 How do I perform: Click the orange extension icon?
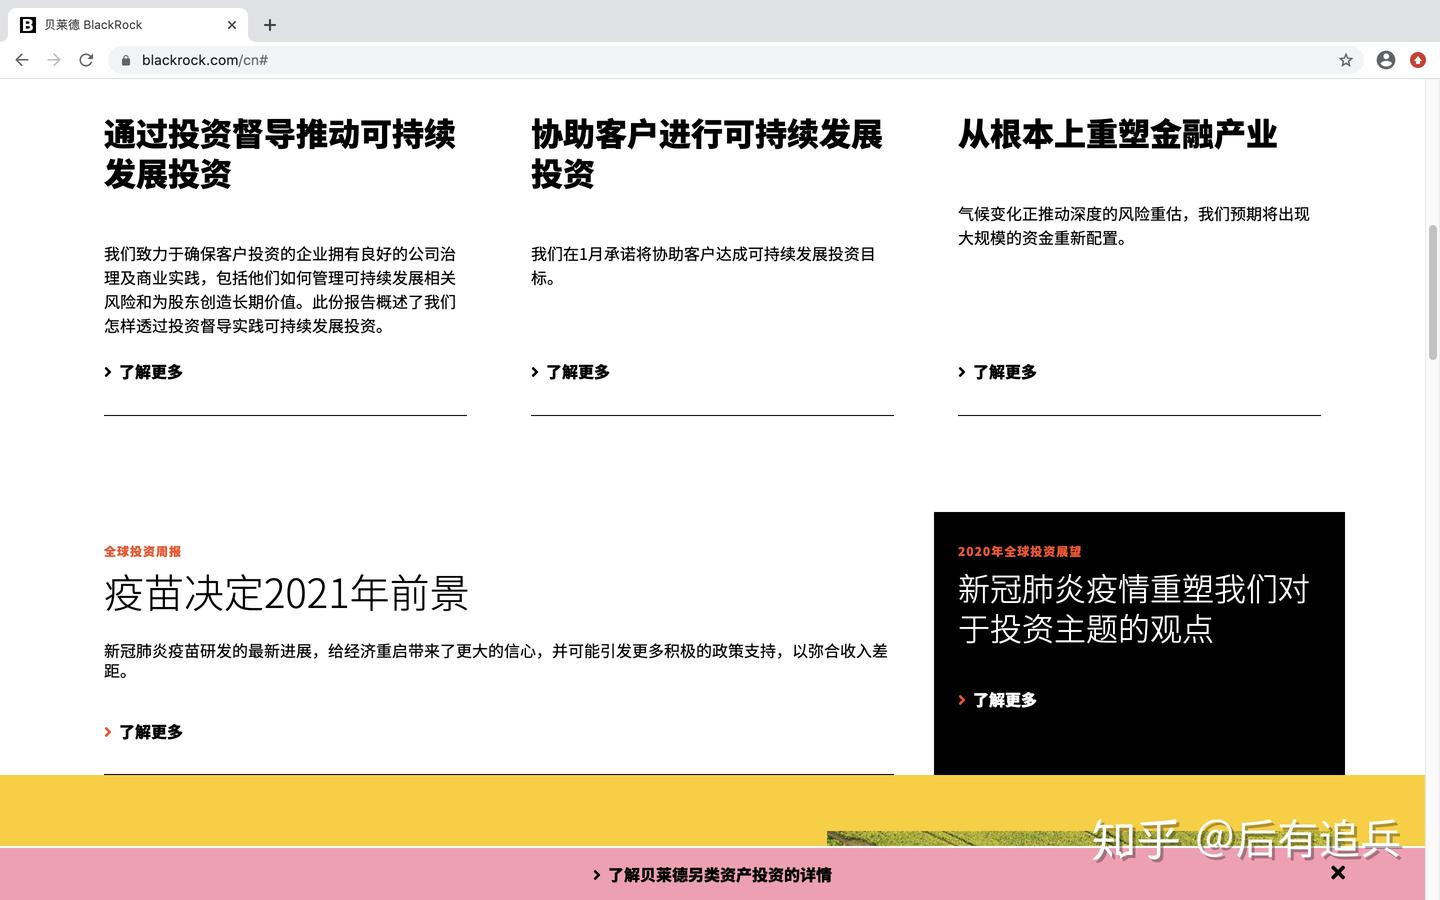pyautogui.click(x=1418, y=60)
